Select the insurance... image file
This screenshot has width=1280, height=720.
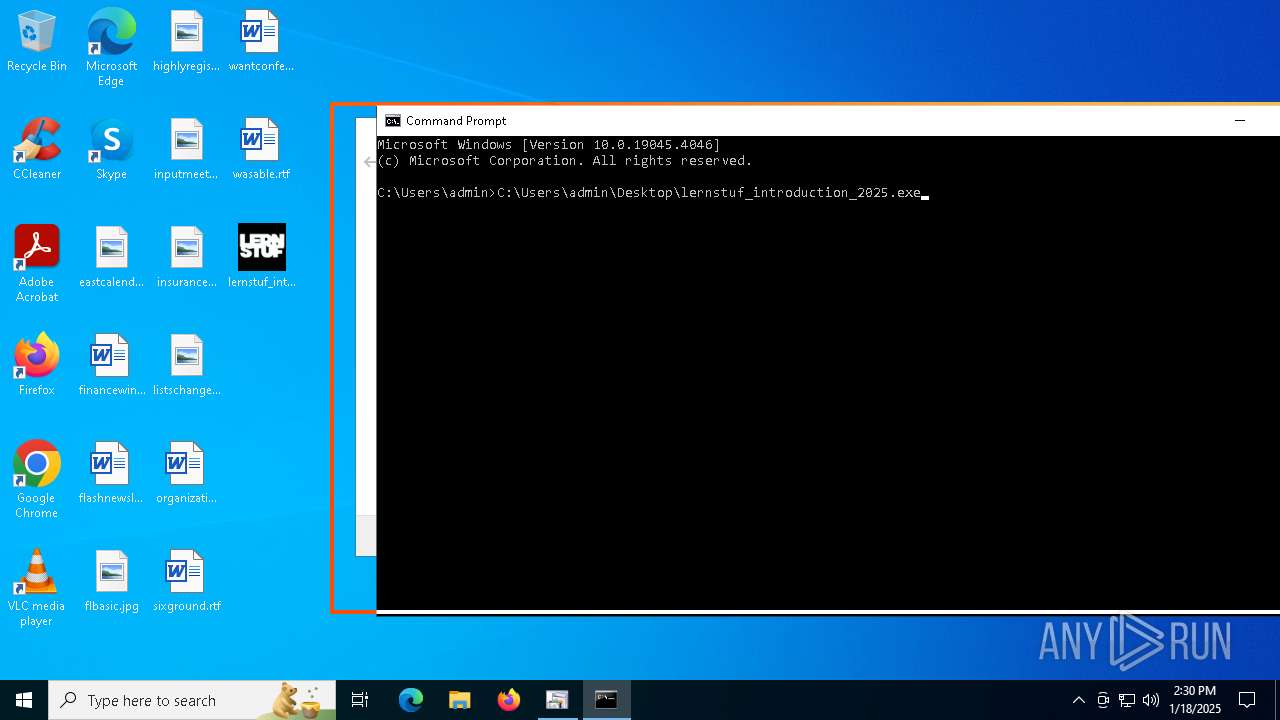(x=186, y=257)
